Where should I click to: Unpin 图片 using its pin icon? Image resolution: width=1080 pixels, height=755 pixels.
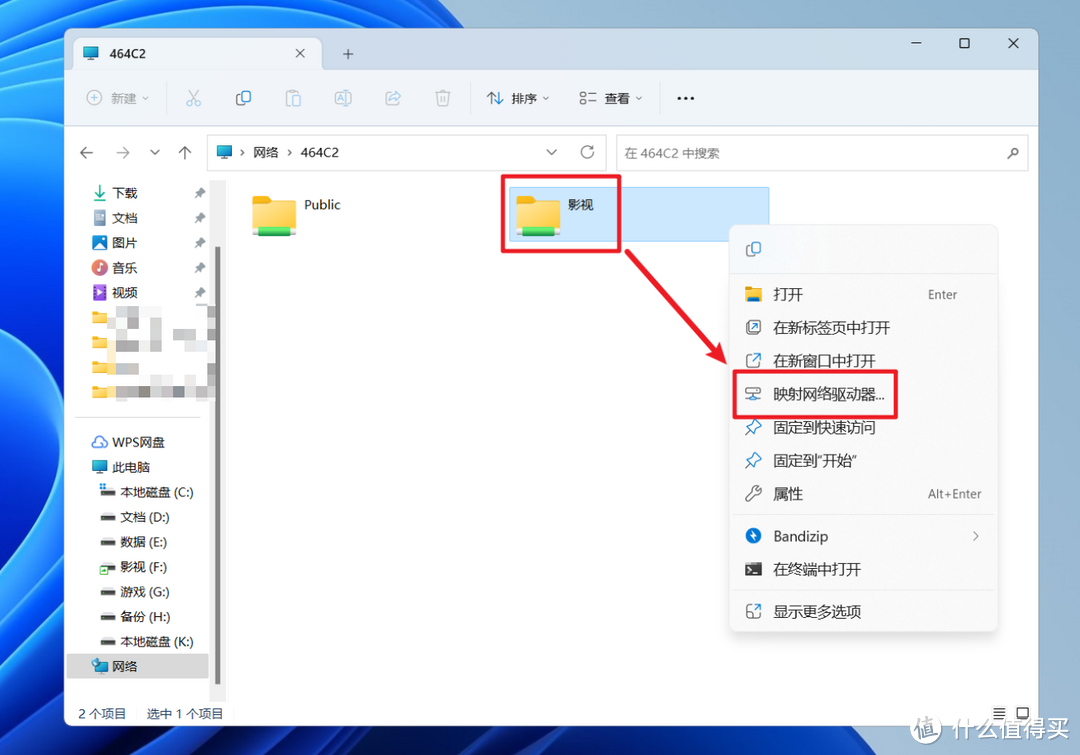coord(200,242)
